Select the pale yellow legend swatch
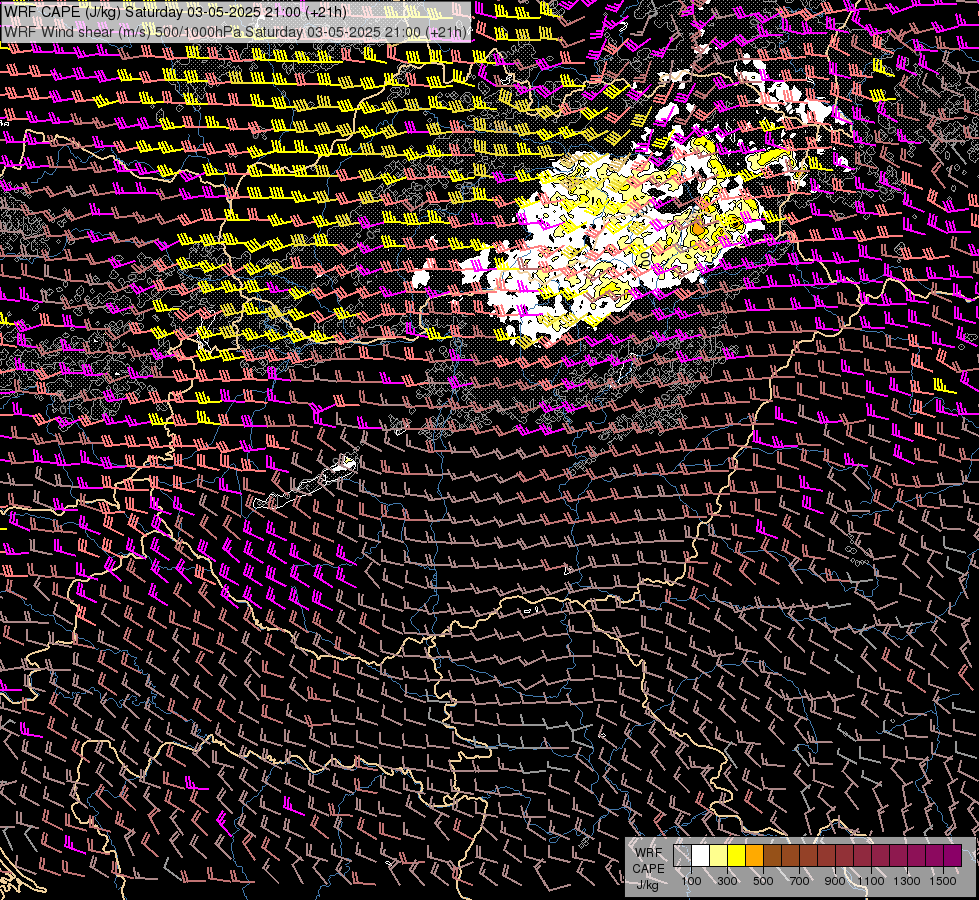 point(719,855)
